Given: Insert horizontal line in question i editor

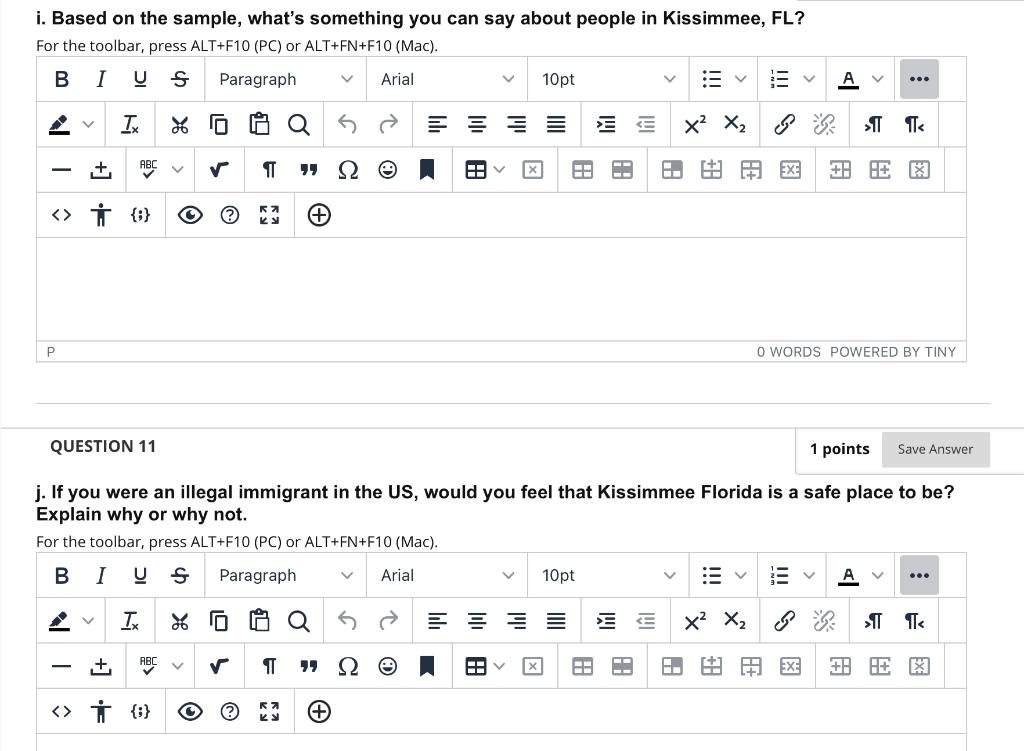Looking at the screenshot, I should coord(61,170).
